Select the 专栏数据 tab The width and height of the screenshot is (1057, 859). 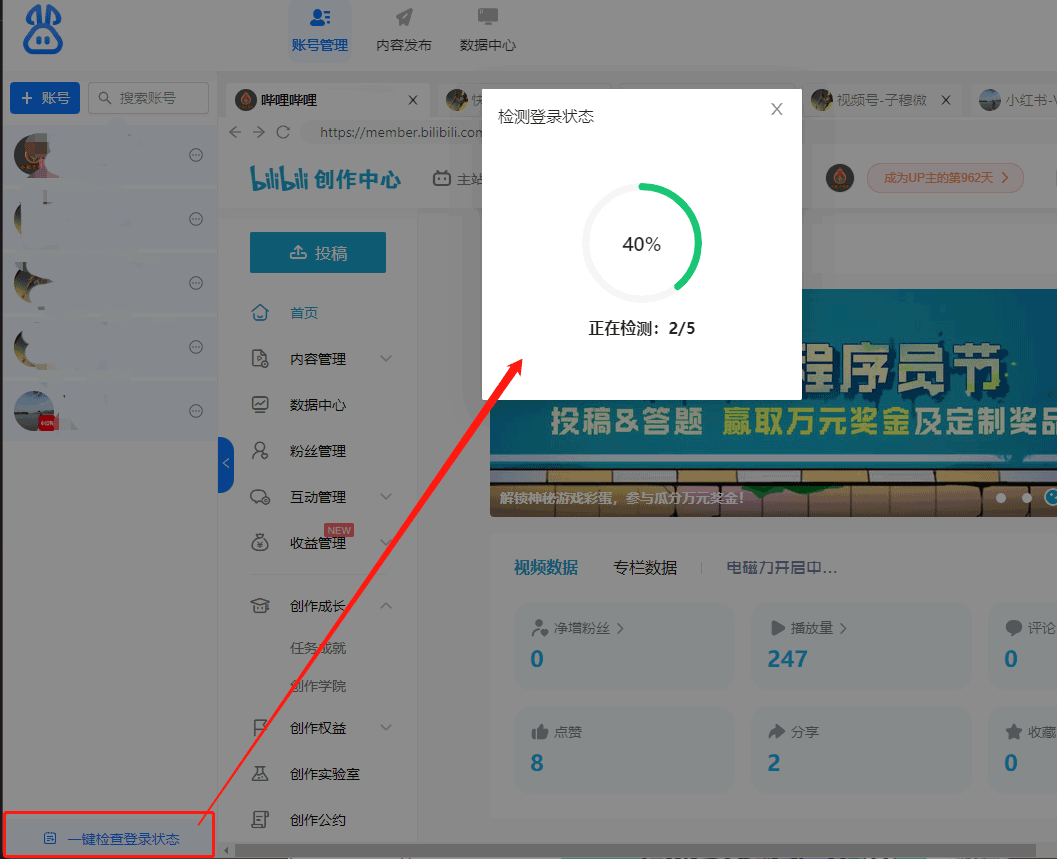coord(645,568)
